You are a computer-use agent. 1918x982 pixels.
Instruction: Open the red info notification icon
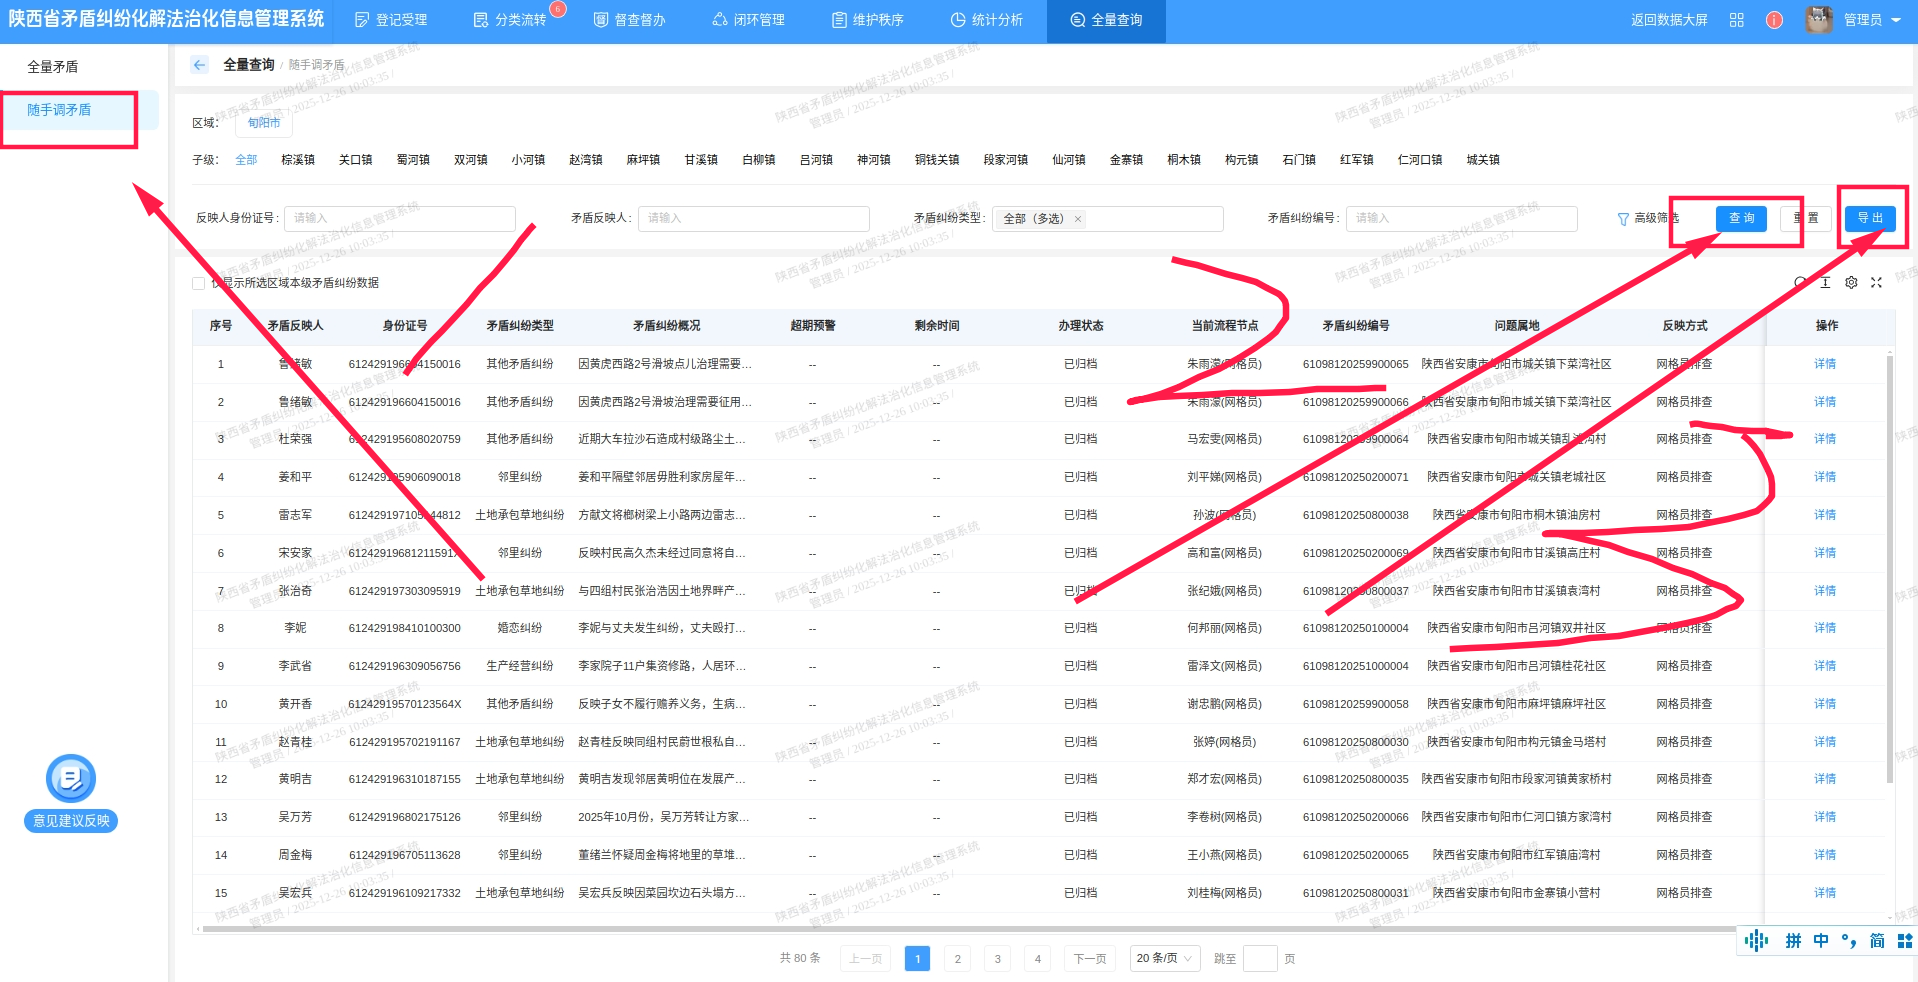pyautogui.click(x=1774, y=20)
